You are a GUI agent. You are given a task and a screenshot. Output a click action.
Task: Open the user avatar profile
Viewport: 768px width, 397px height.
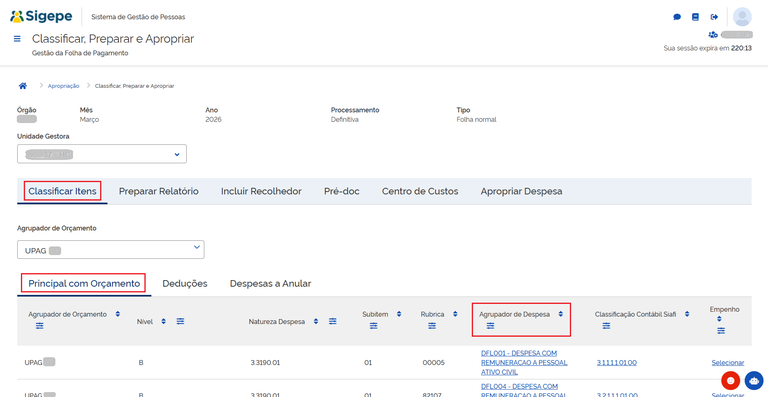(x=742, y=17)
